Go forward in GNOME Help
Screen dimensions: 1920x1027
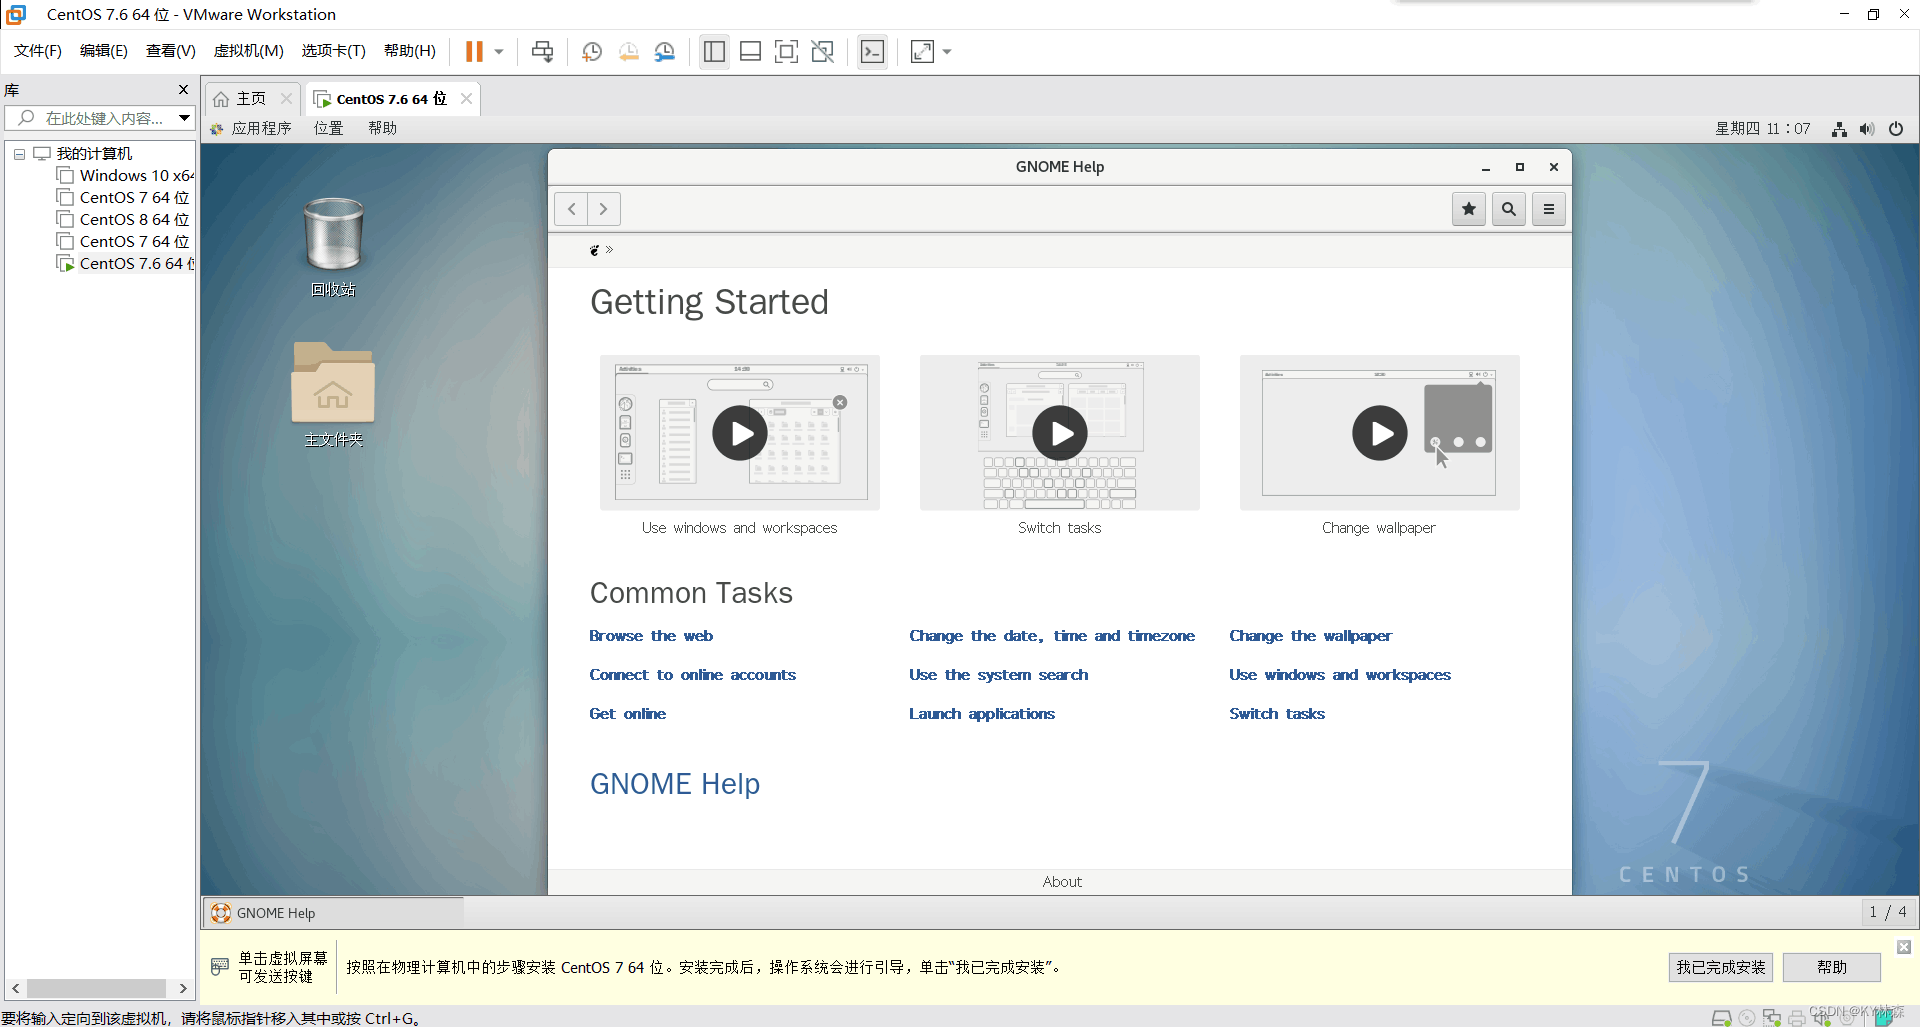point(604,209)
